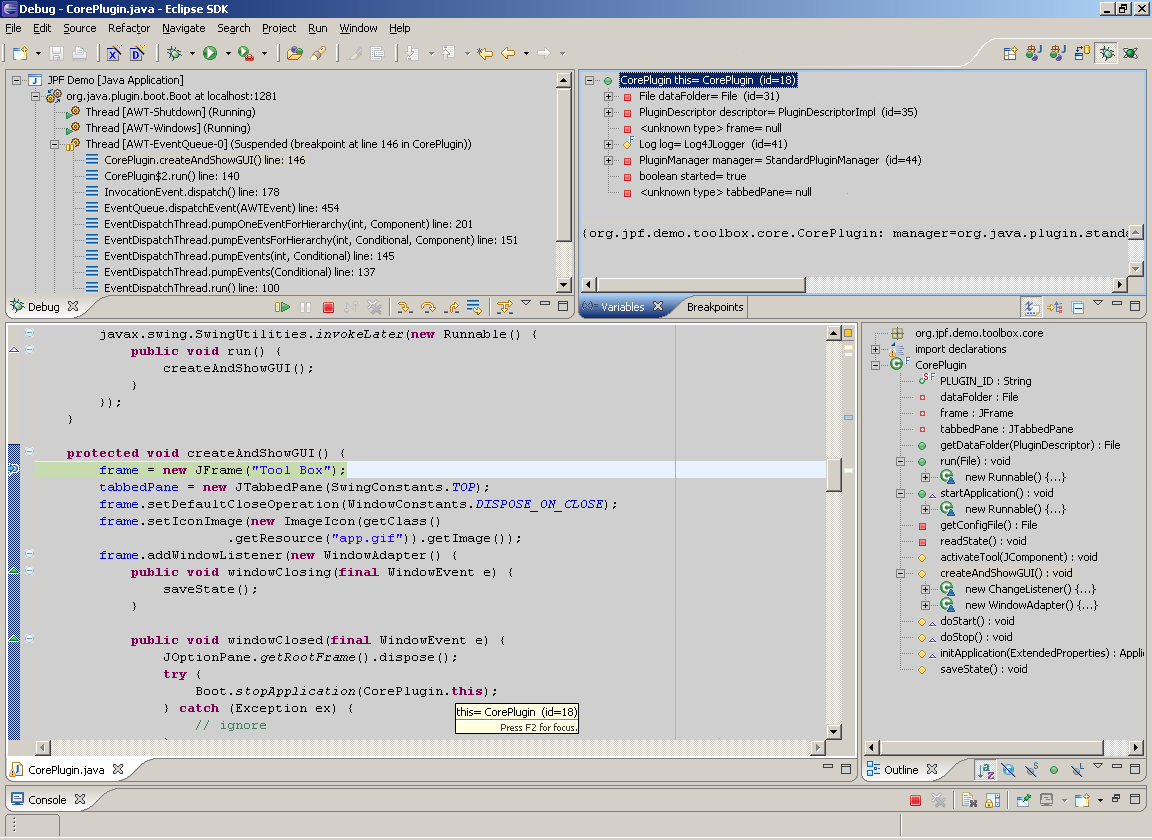Close the CorePlugin.java editor tab
This screenshot has height=840, width=1152.
118,769
